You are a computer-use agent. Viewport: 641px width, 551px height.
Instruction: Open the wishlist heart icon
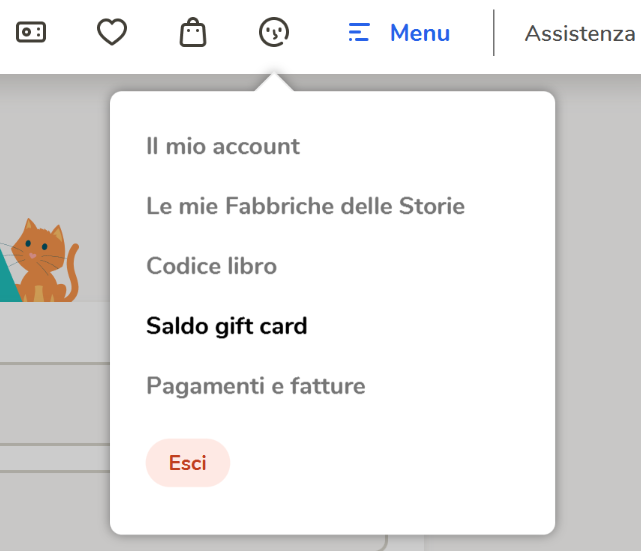(112, 32)
